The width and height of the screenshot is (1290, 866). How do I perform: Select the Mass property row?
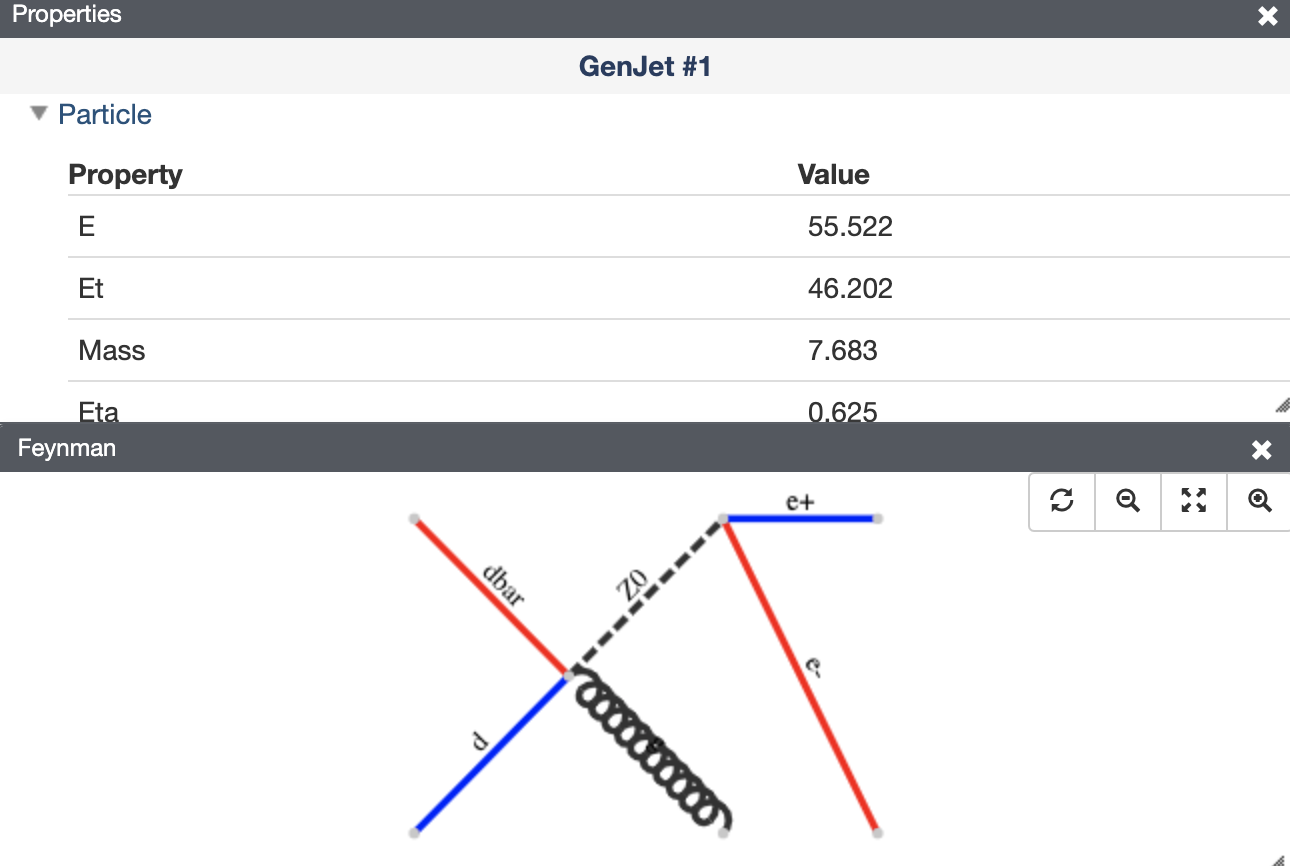coord(112,351)
